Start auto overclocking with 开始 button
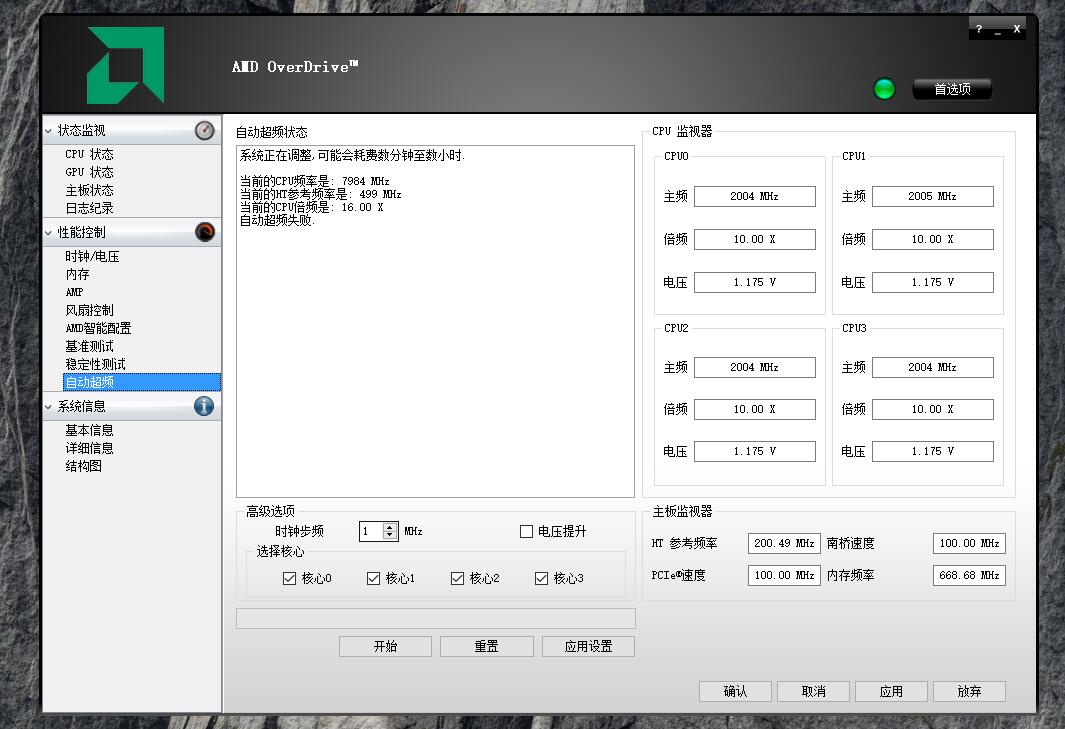This screenshot has width=1065, height=729. pyautogui.click(x=385, y=646)
